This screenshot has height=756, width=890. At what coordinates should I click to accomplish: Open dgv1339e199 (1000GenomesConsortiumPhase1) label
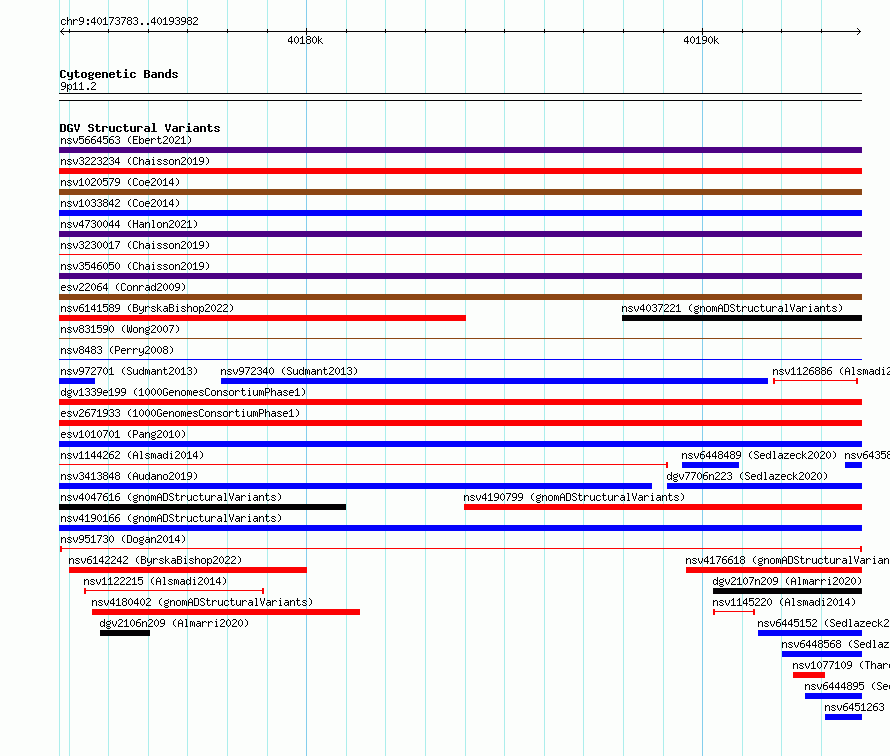[183, 392]
